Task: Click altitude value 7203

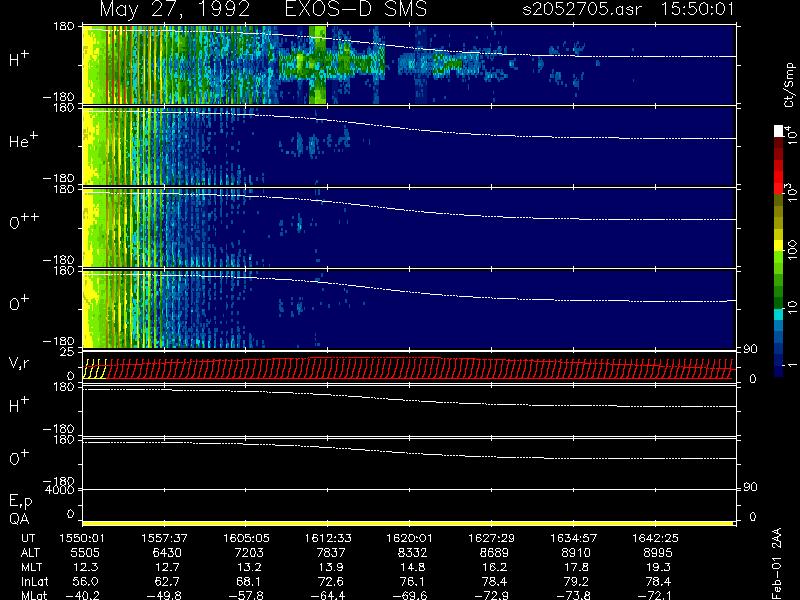Action: click(248, 553)
